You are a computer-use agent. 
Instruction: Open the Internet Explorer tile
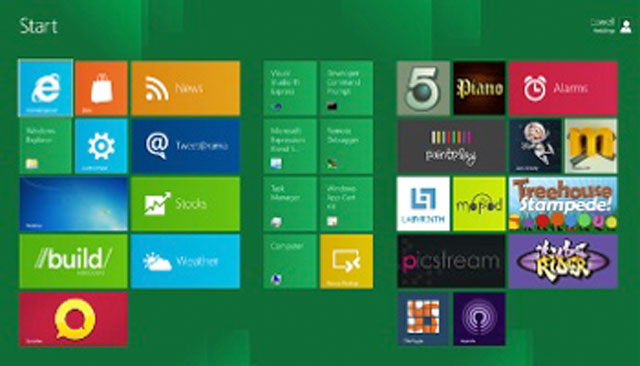tap(46, 88)
